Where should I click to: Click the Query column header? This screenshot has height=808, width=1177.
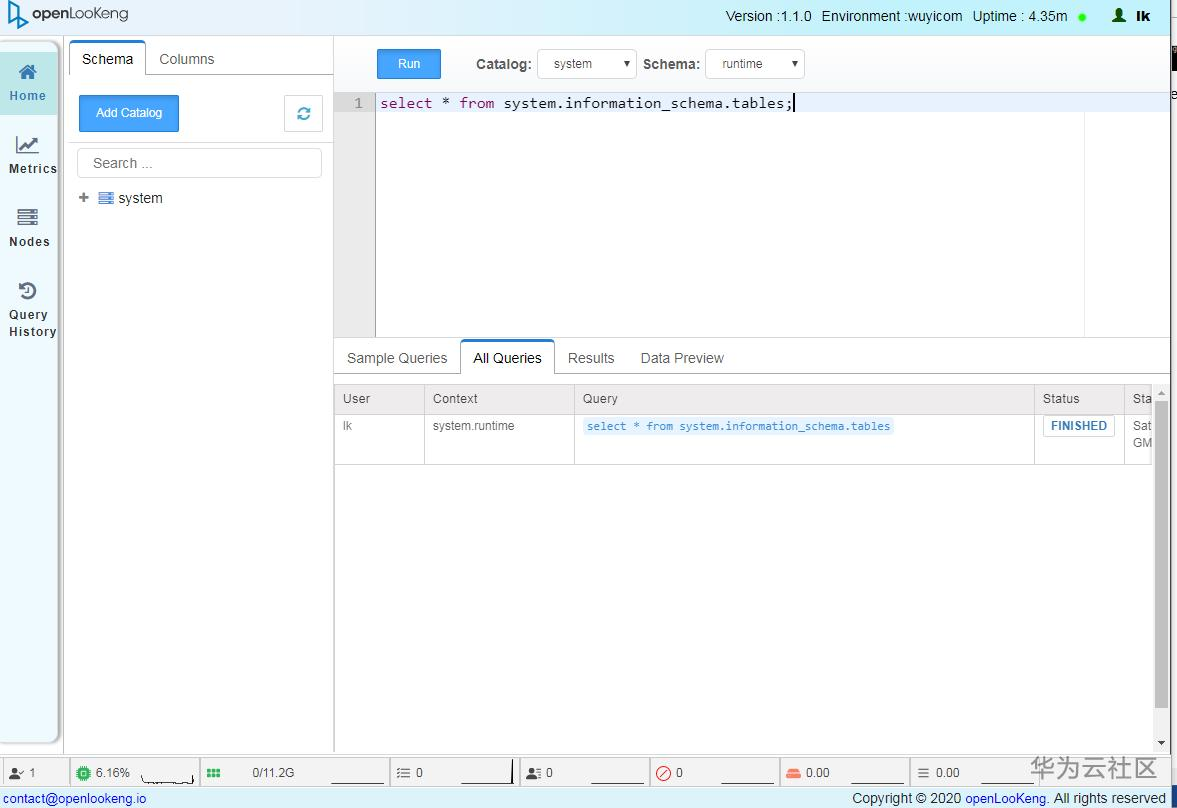(x=804, y=399)
